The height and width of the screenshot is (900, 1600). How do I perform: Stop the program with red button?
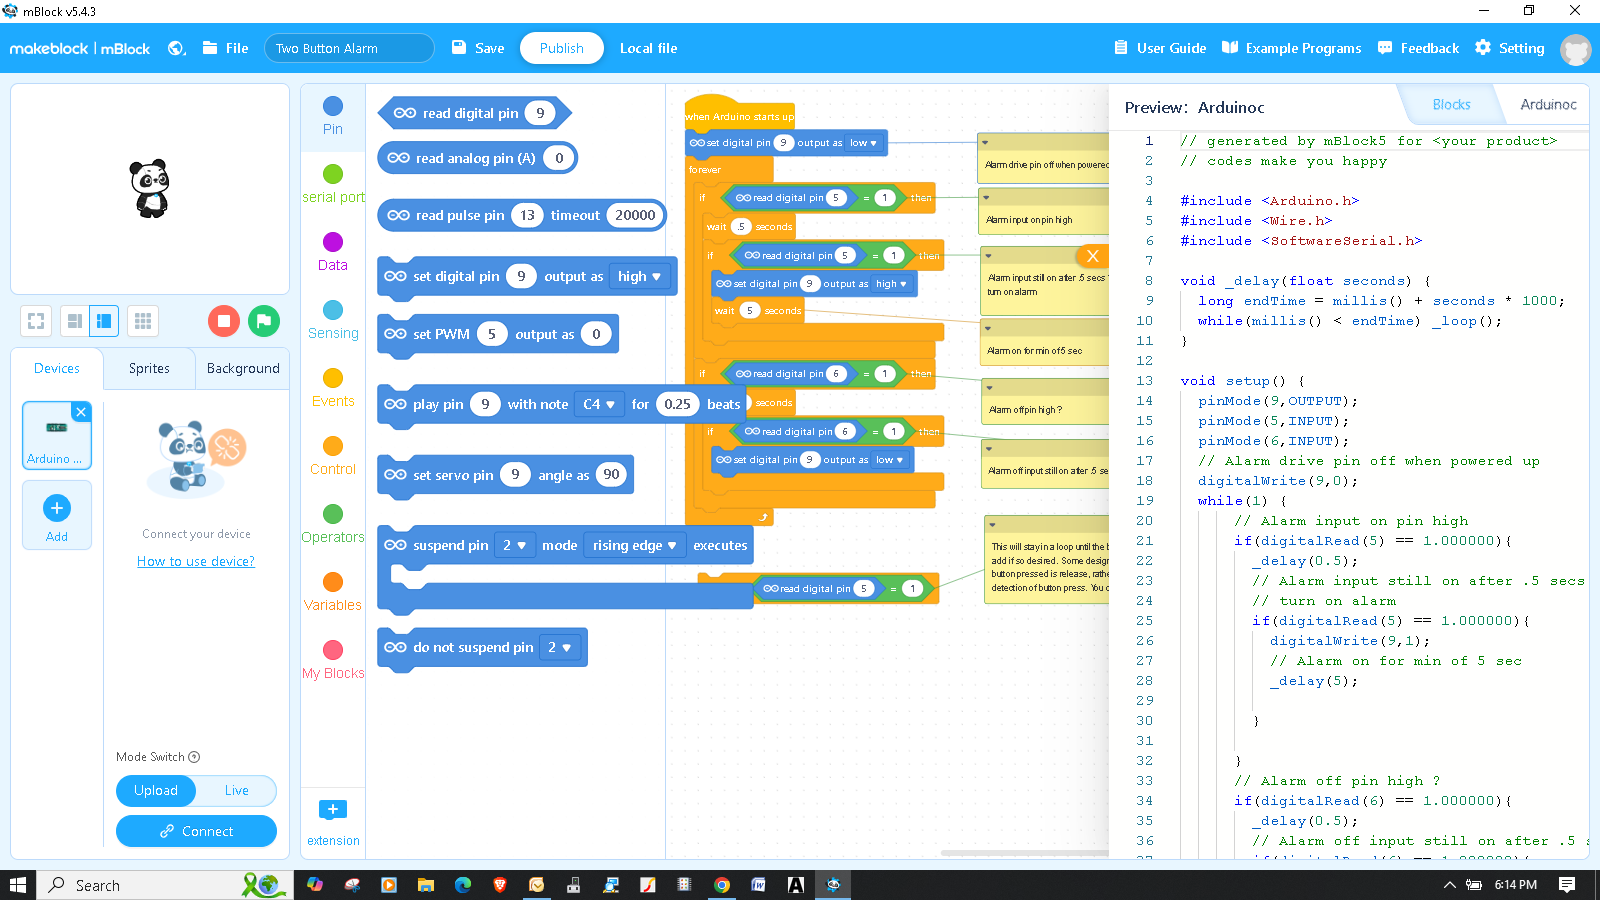click(x=224, y=321)
